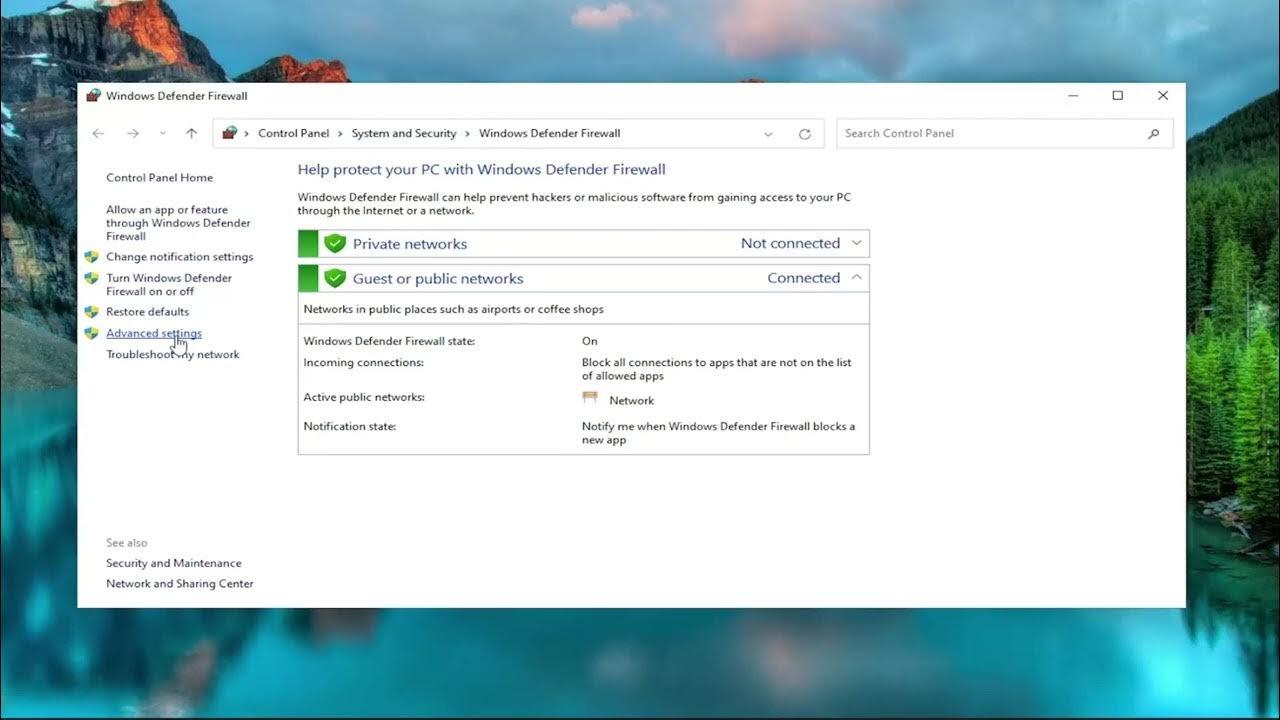Open Restore defaults settings
The height and width of the screenshot is (720, 1280).
(x=147, y=311)
